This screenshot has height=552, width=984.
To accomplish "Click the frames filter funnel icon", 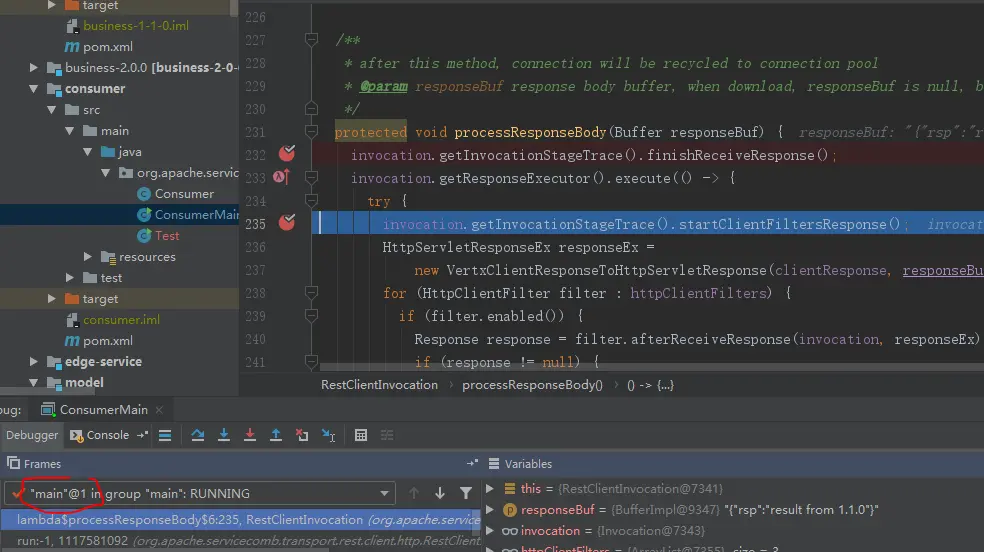I will 466,493.
